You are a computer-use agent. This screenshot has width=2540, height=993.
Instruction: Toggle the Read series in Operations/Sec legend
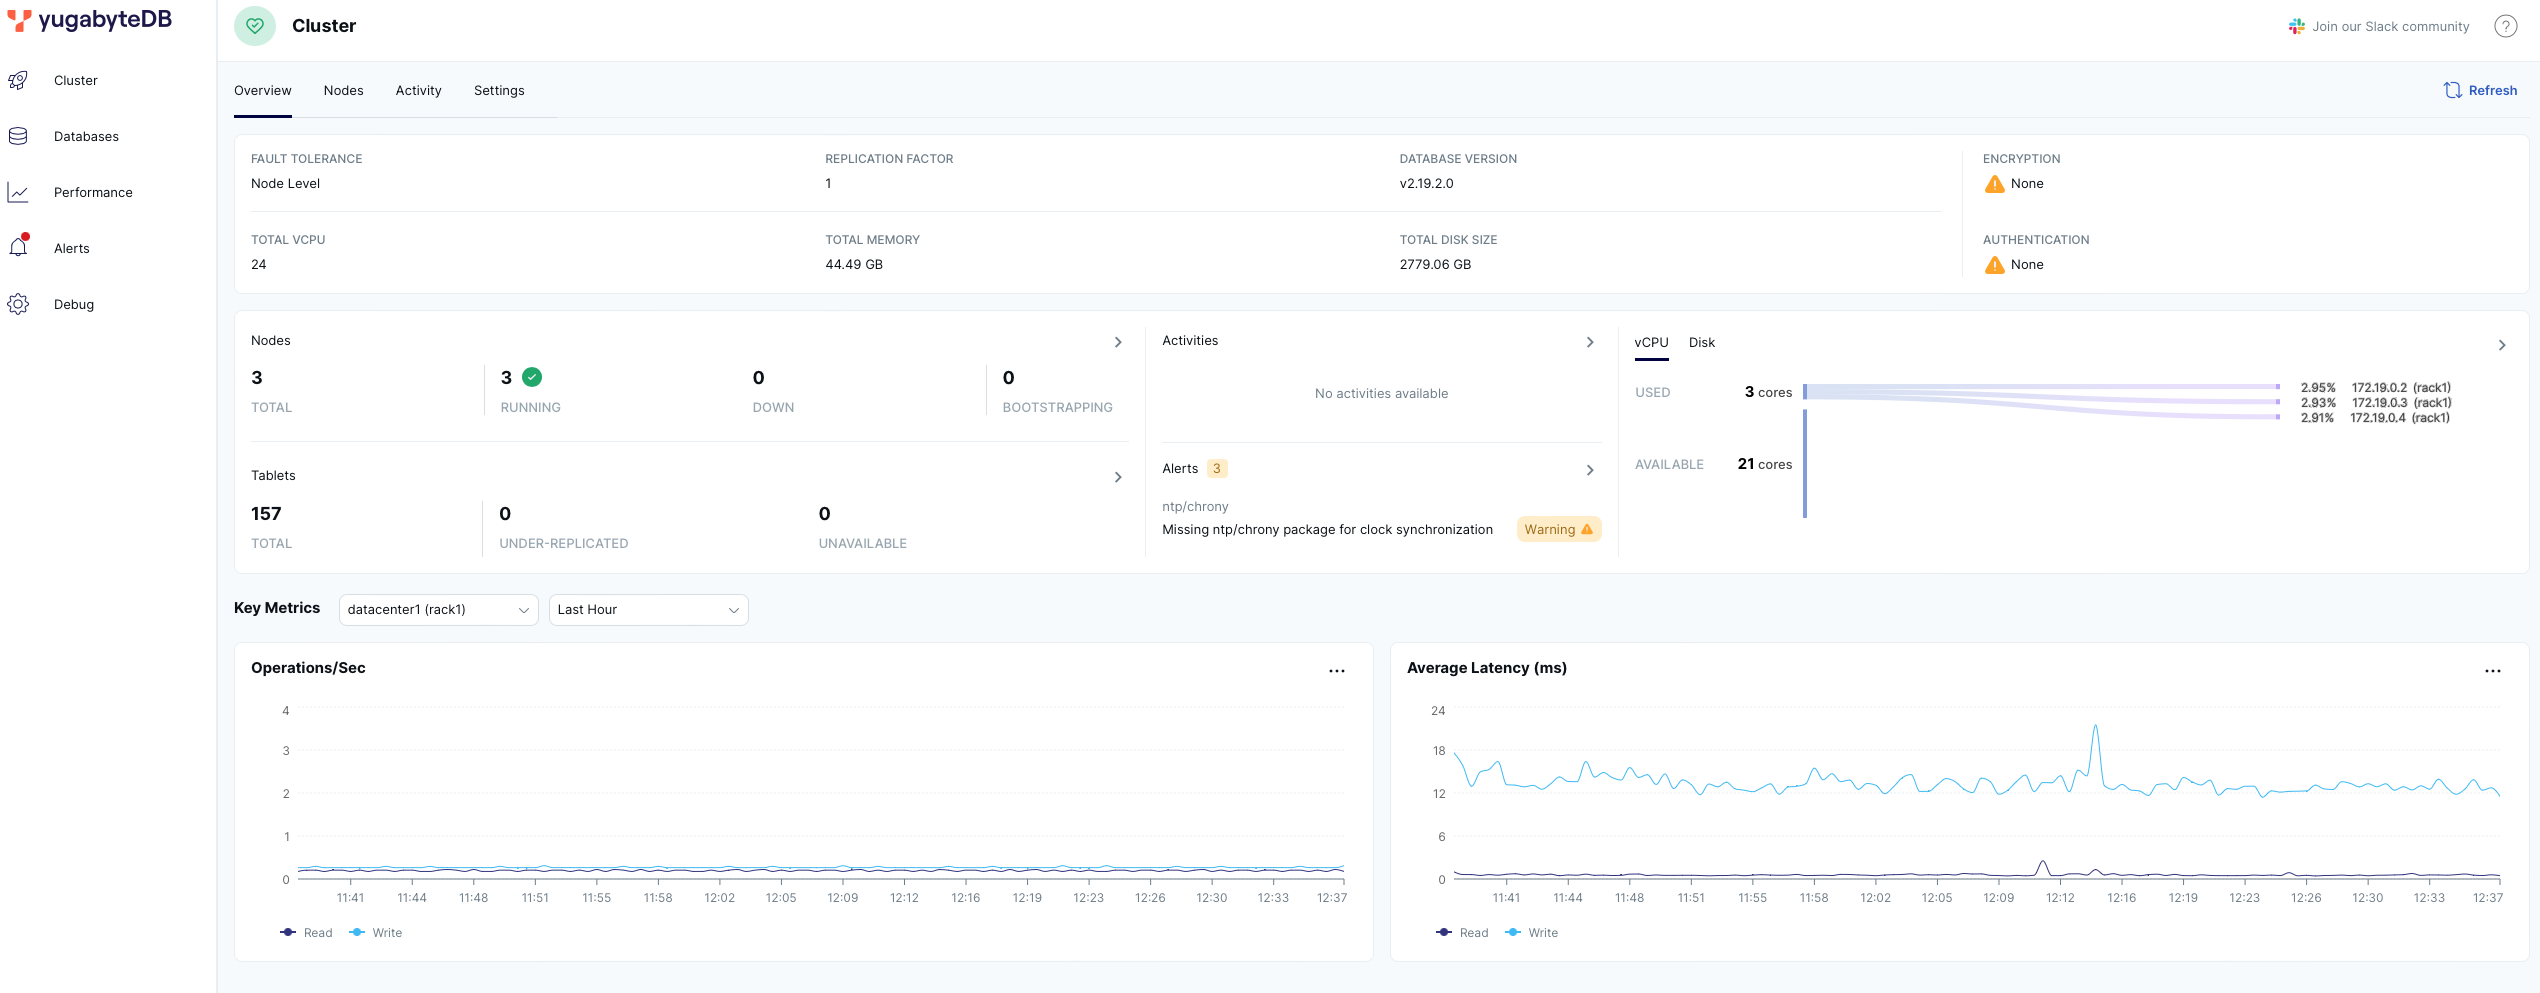point(307,933)
